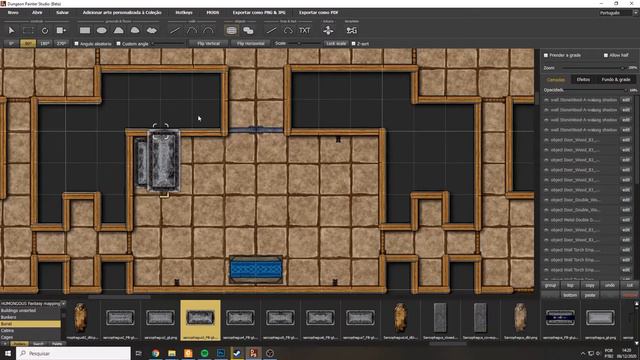This screenshot has height=360, width=640.
Task: Click the copy button in layers panel
Action: point(590,285)
